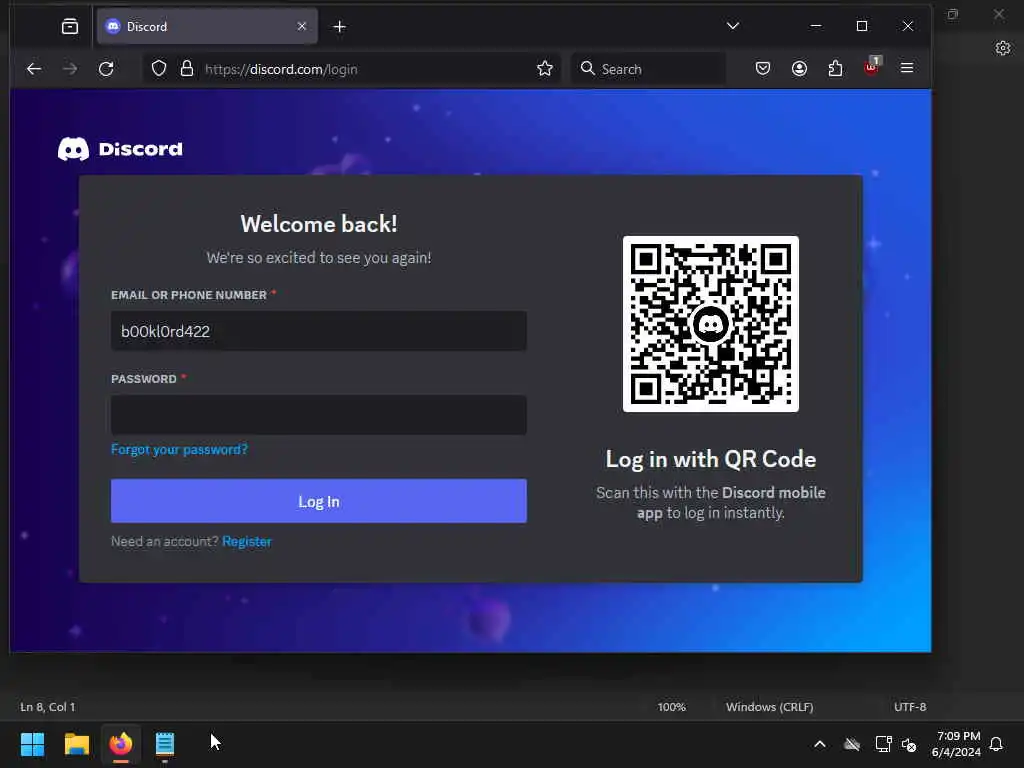Open clock and calendar showing 7:09 PM
The image size is (1024, 768).
956,744
